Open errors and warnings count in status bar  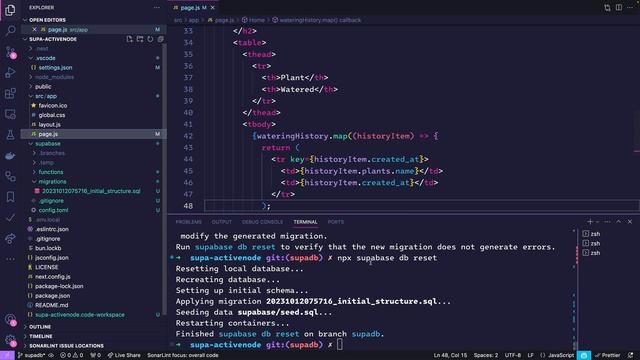coord(71,356)
